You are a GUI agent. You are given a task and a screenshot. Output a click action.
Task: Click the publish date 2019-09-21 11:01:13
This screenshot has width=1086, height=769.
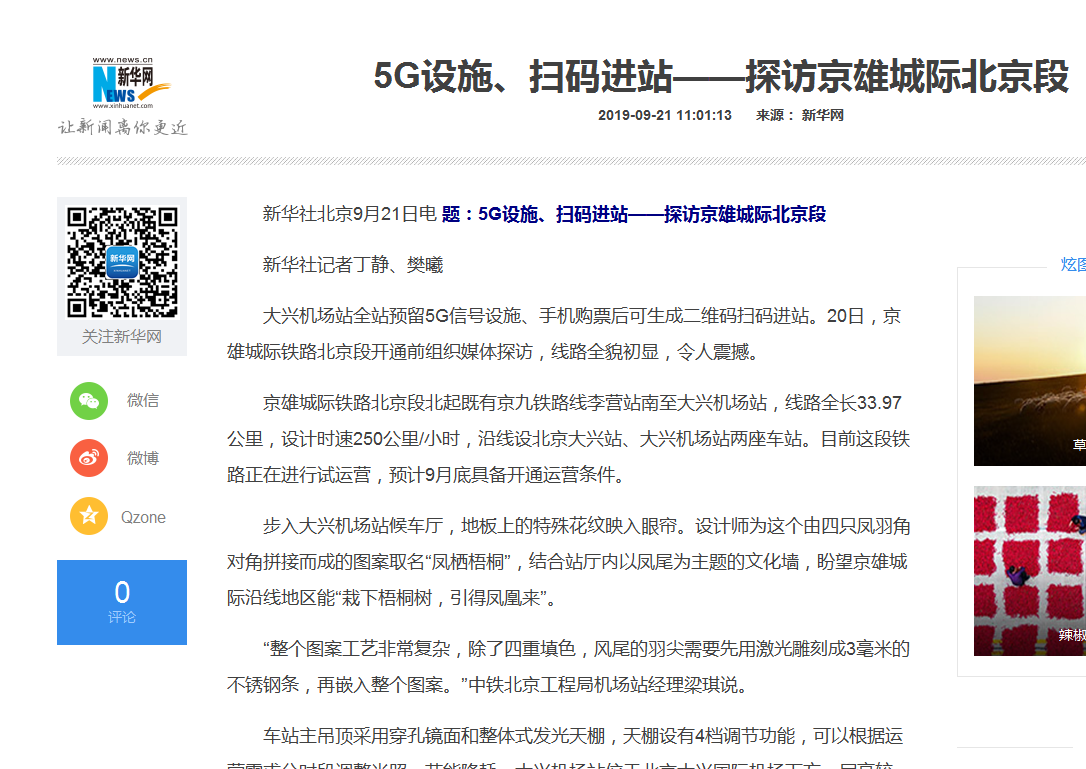pyautogui.click(x=665, y=115)
